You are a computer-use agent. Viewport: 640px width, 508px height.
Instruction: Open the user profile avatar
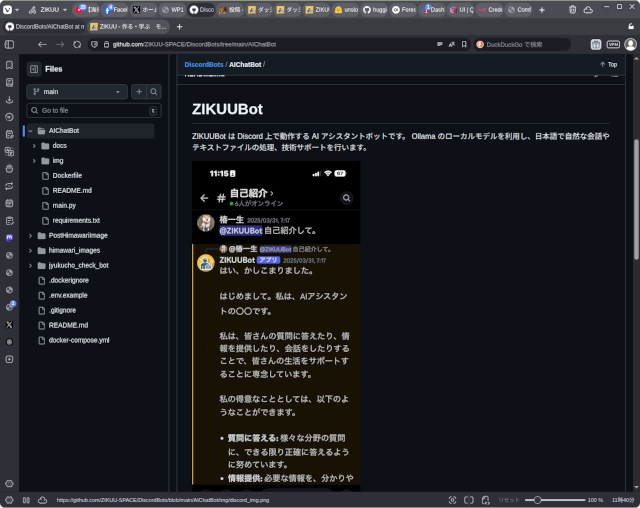[x=631, y=44]
